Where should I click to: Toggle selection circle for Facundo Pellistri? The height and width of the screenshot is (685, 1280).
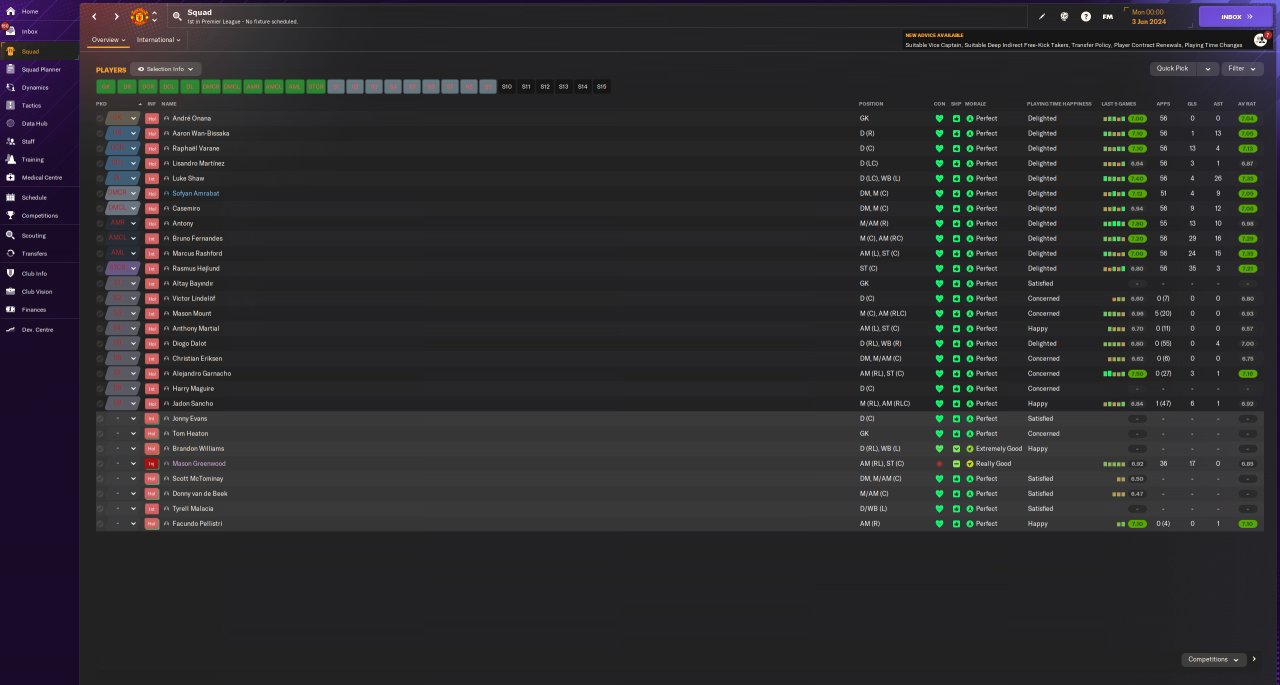pyautogui.click(x=100, y=523)
